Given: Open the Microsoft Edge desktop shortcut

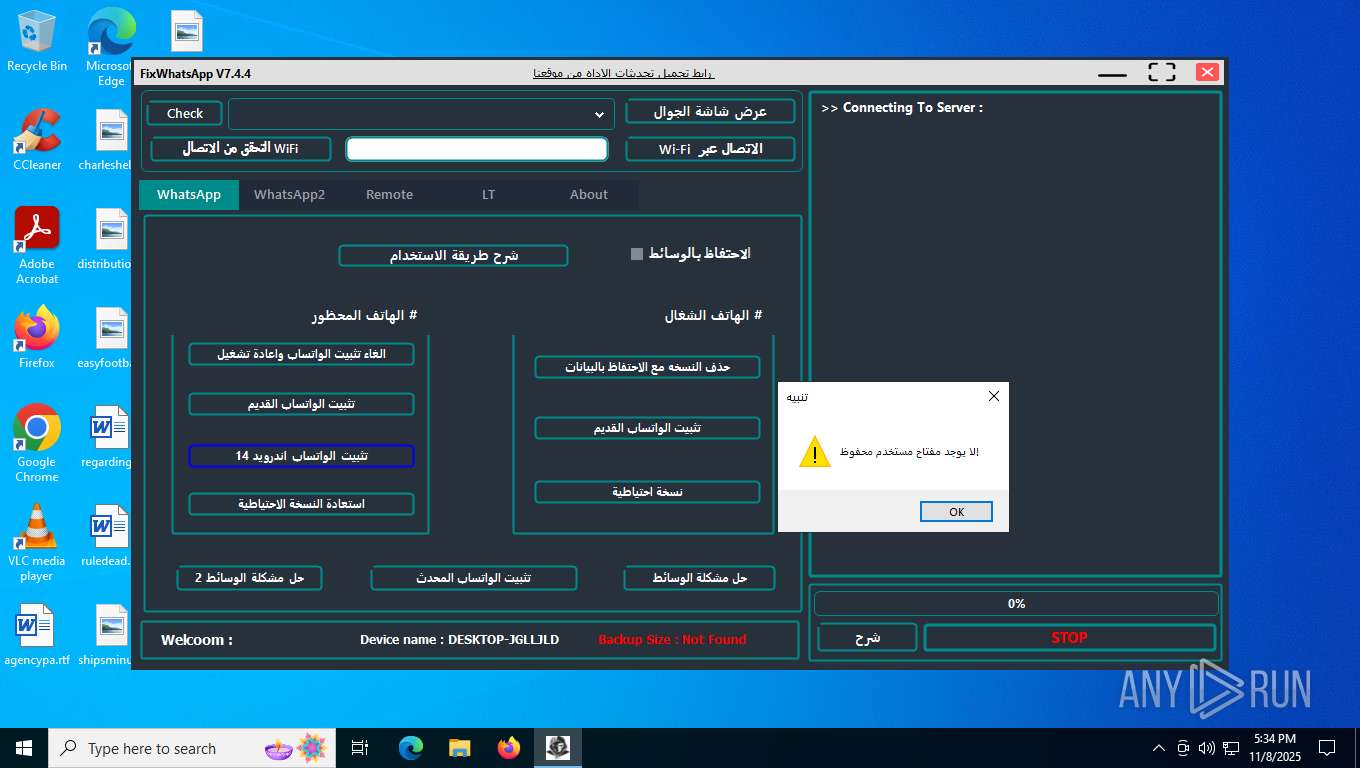Looking at the screenshot, I should point(110,47).
